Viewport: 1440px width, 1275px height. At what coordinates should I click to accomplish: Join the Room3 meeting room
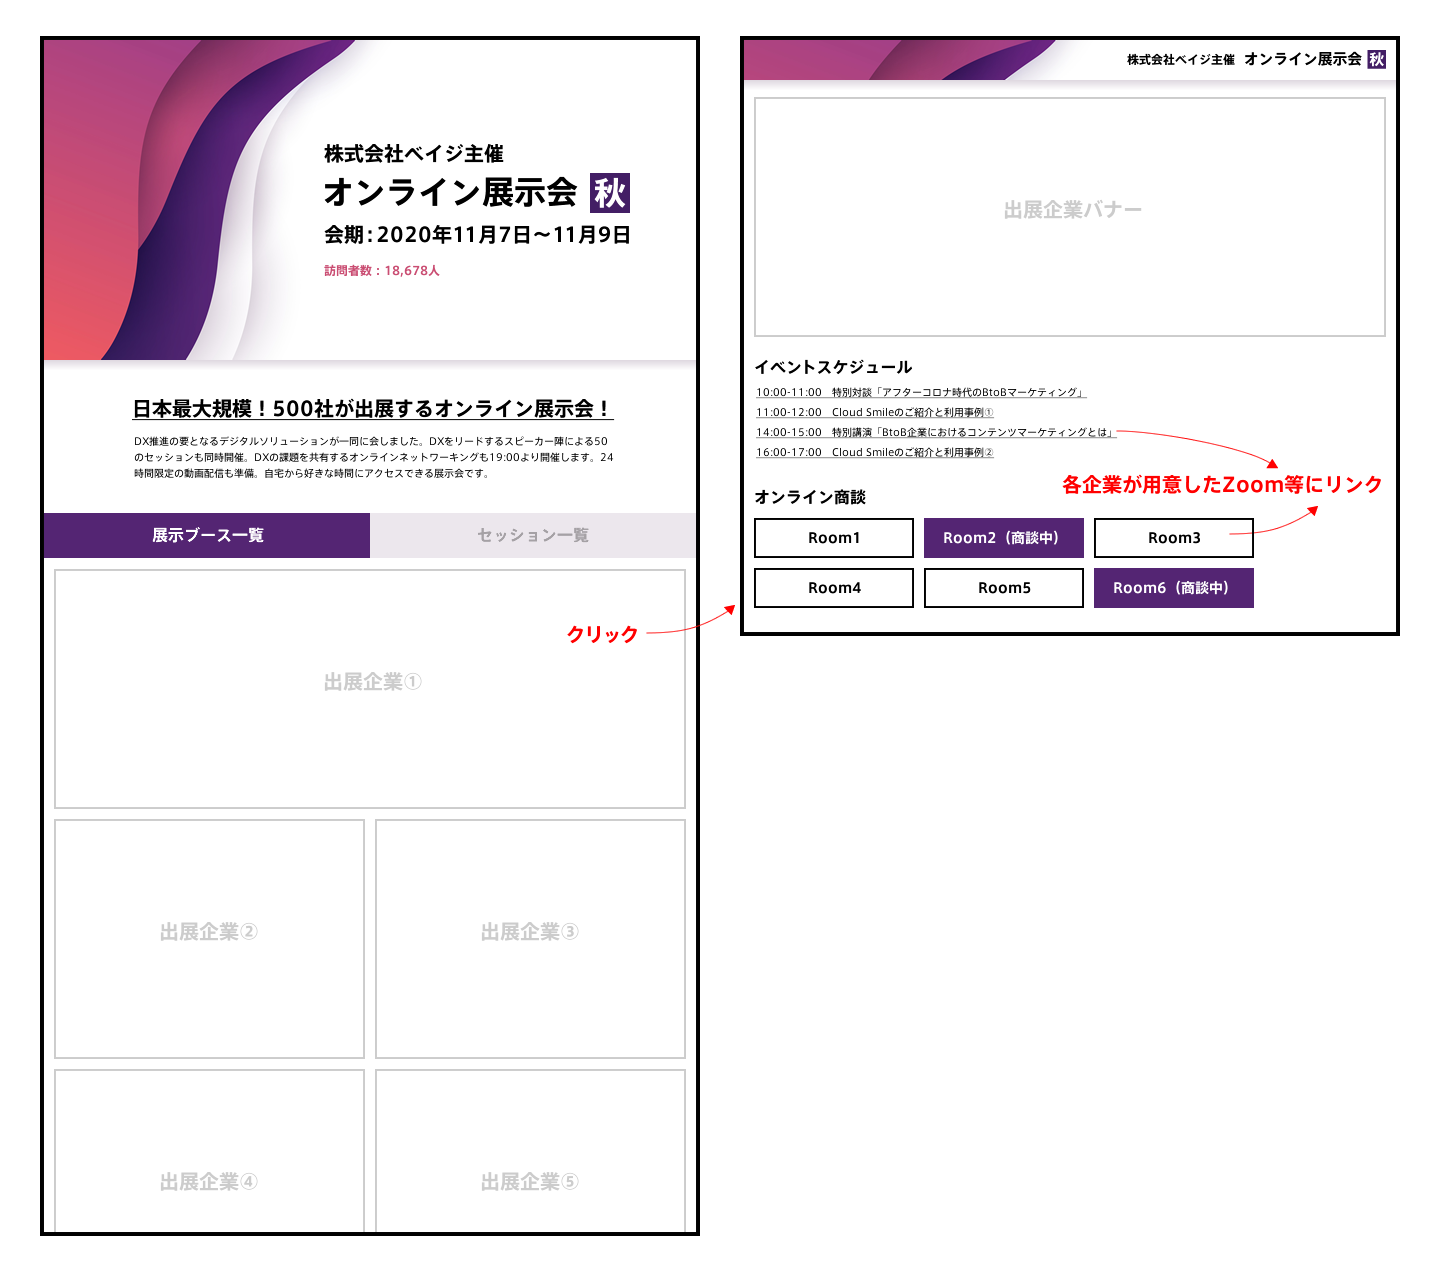click(1174, 538)
